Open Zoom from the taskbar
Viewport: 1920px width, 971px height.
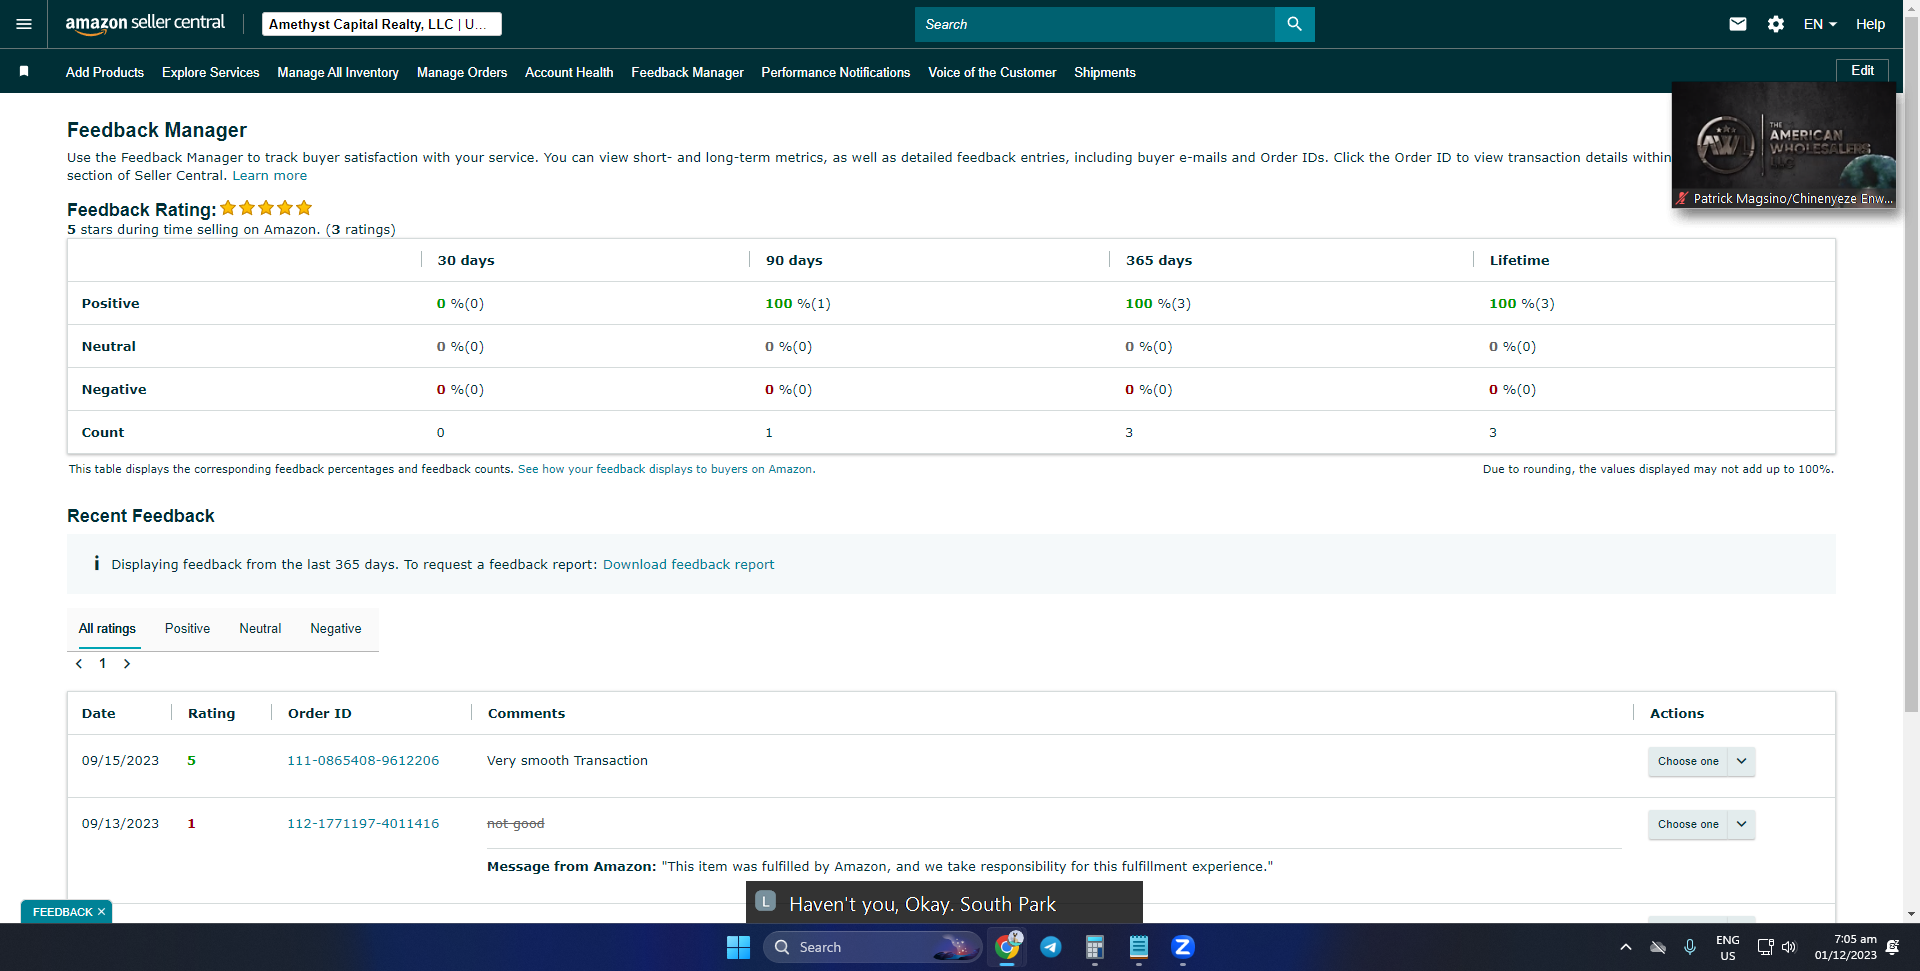coord(1183,947)
